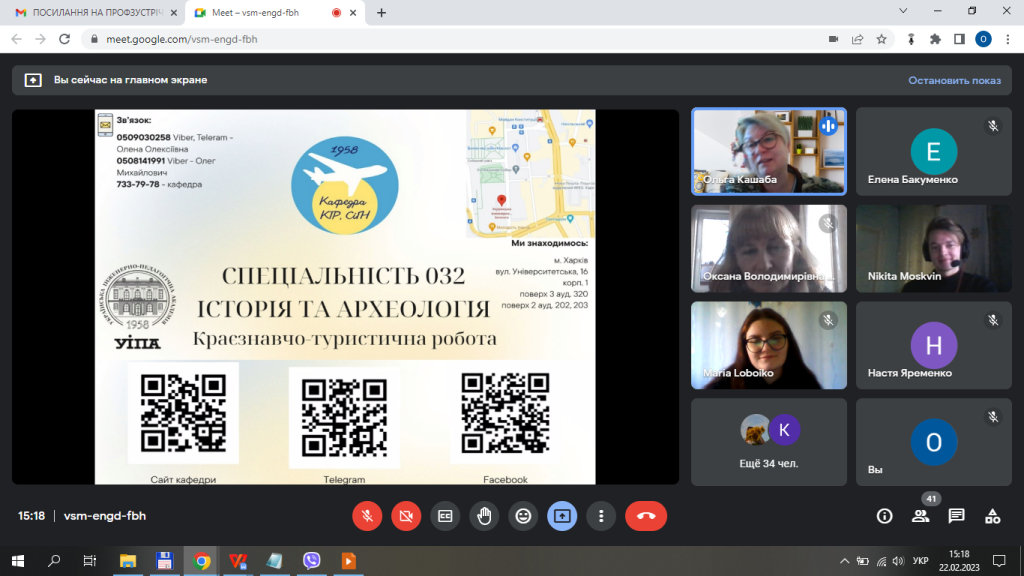View site information lock icon
The height and width of the screenshot is (576, 1024).
(94, 39)
